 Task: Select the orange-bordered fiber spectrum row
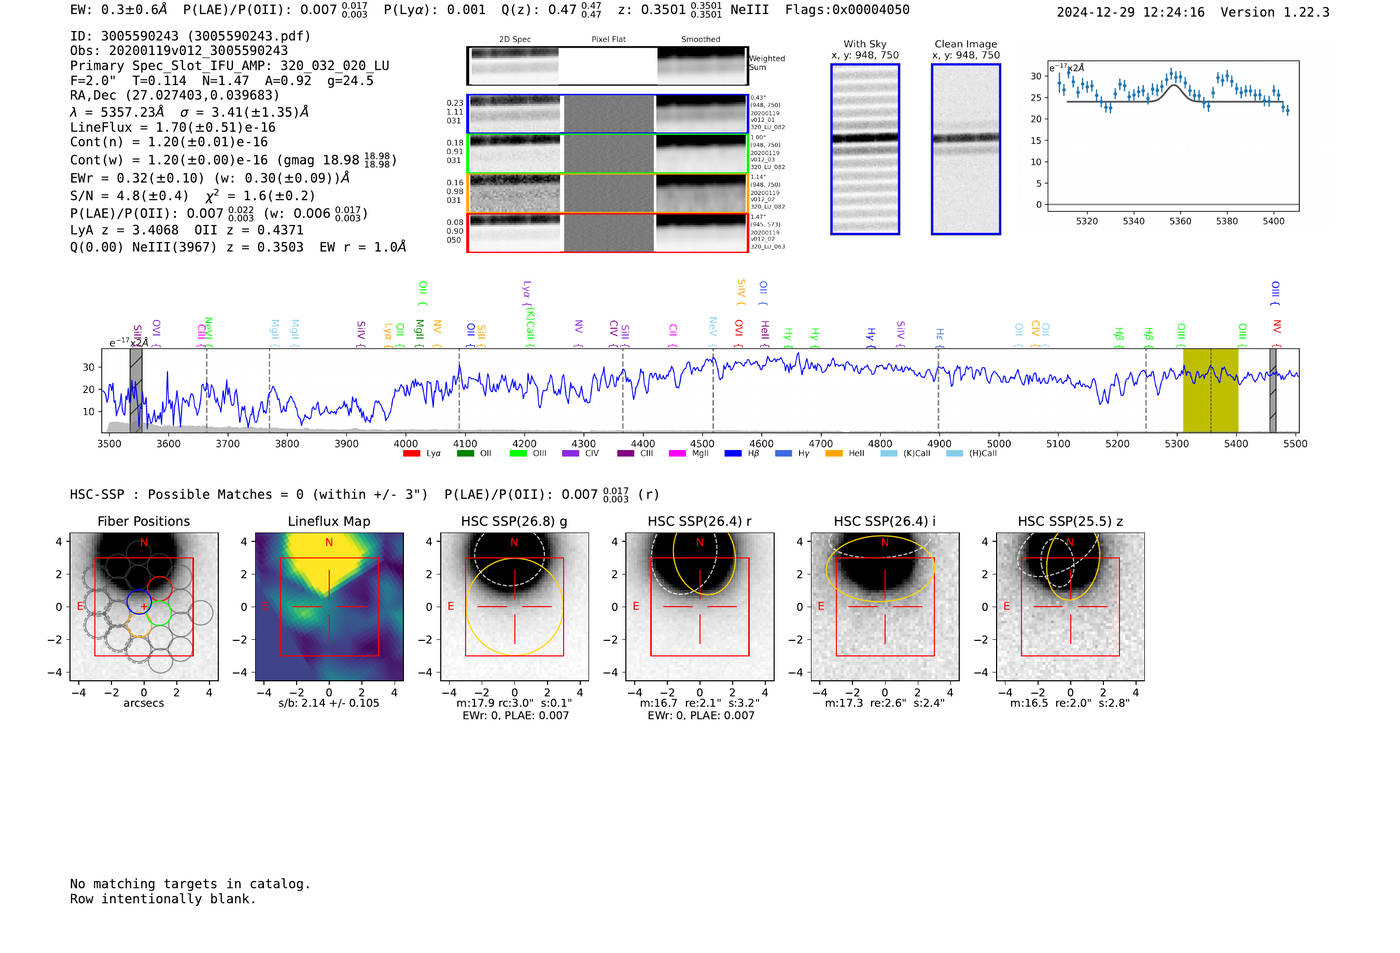[x=608, y=193]
